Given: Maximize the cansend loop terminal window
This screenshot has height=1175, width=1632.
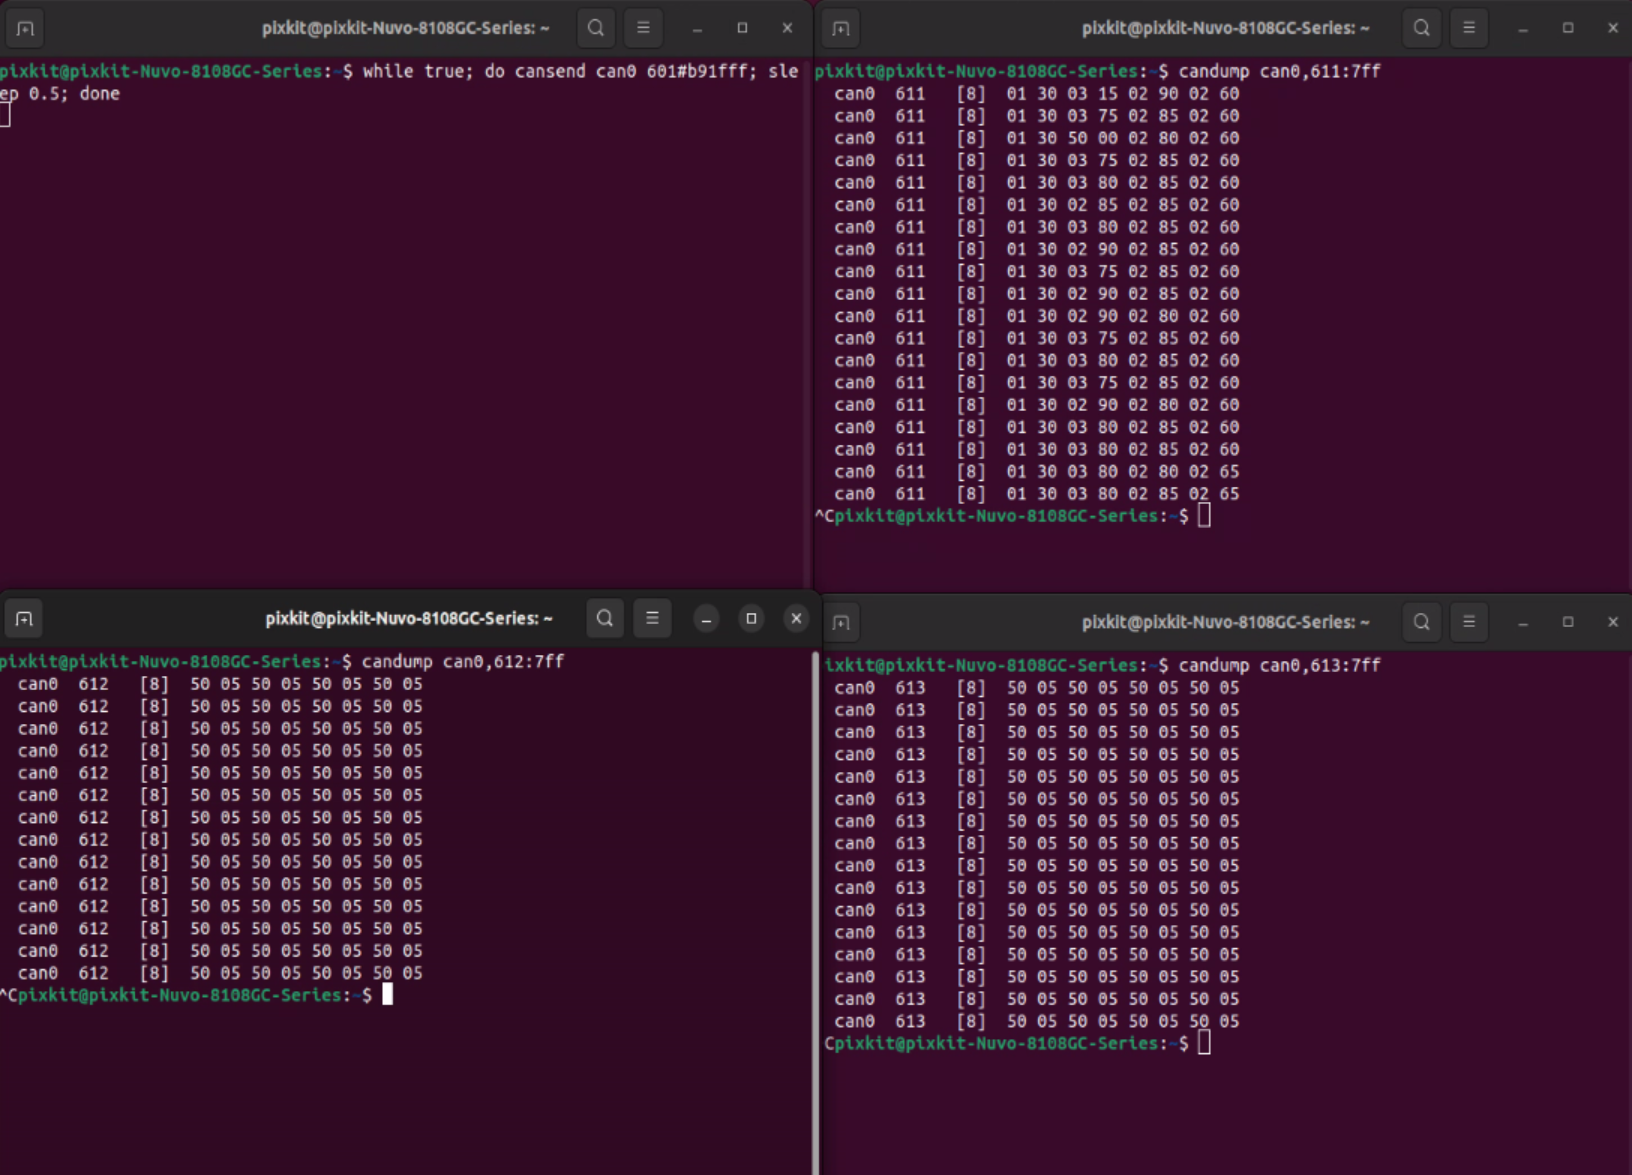Looking at the screenshot, I should click(742, 28).
